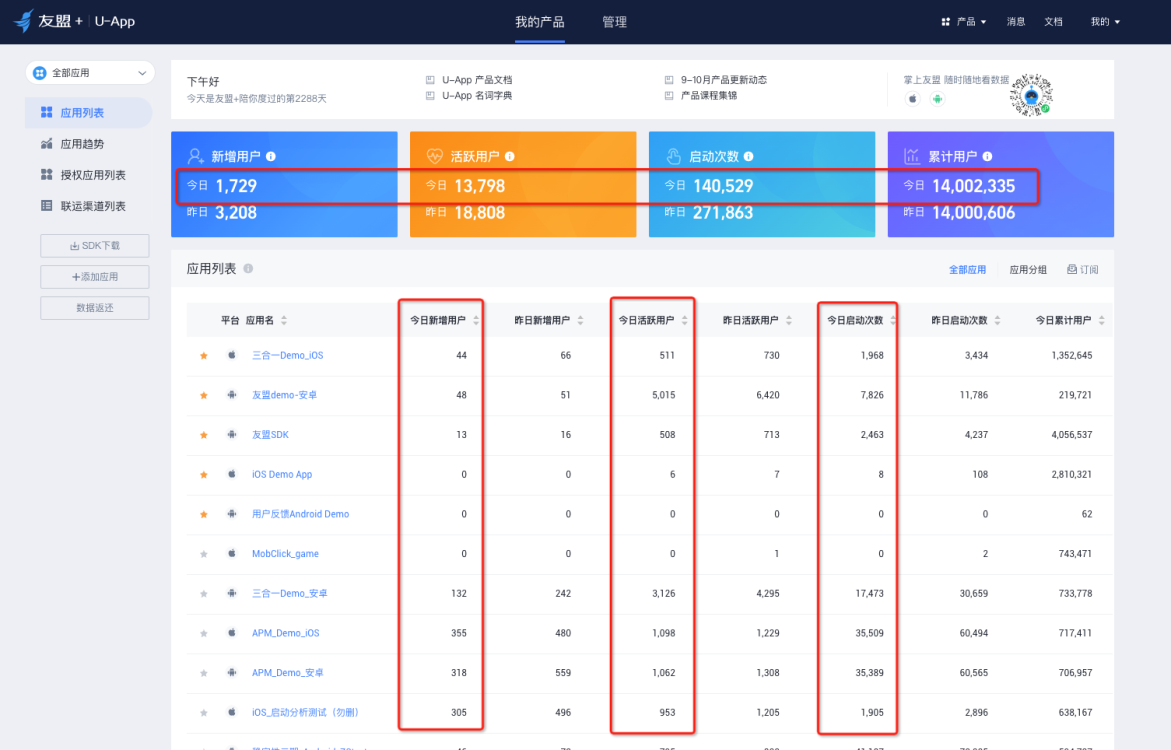Switch to the 管理 tab

click(614, 22)
